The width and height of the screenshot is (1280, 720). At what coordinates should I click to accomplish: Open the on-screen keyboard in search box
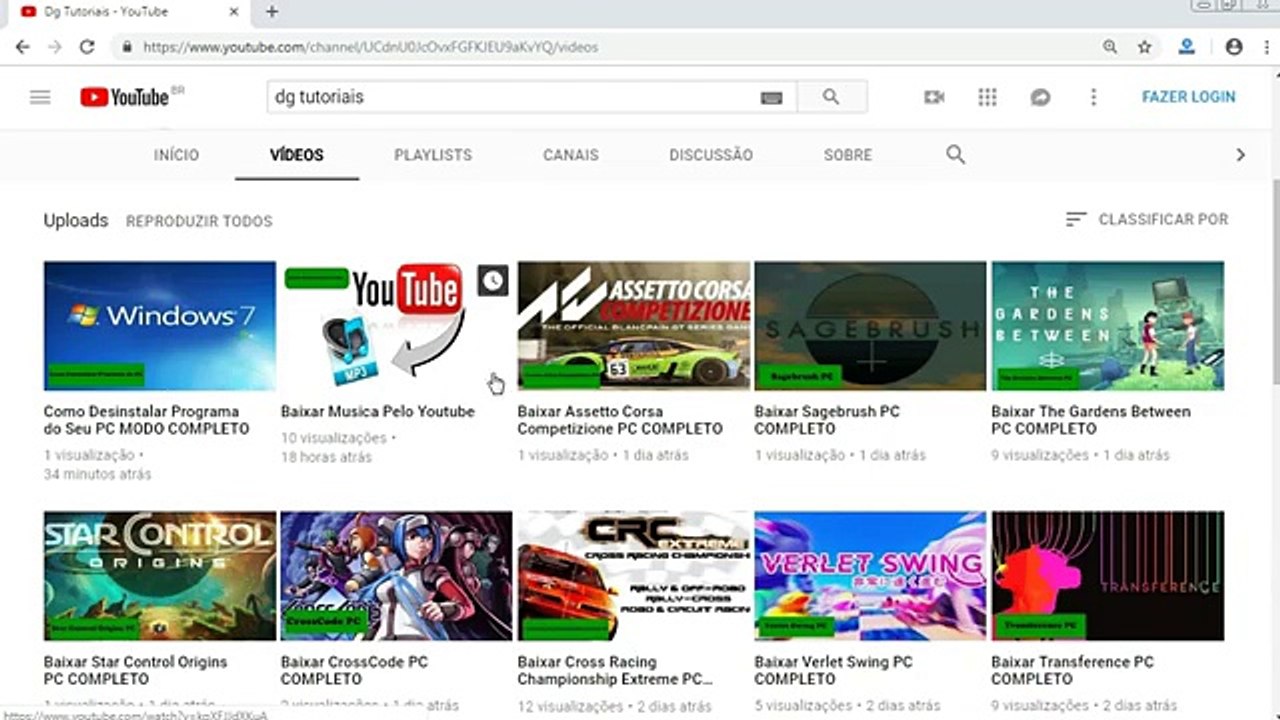click(771, 97)
